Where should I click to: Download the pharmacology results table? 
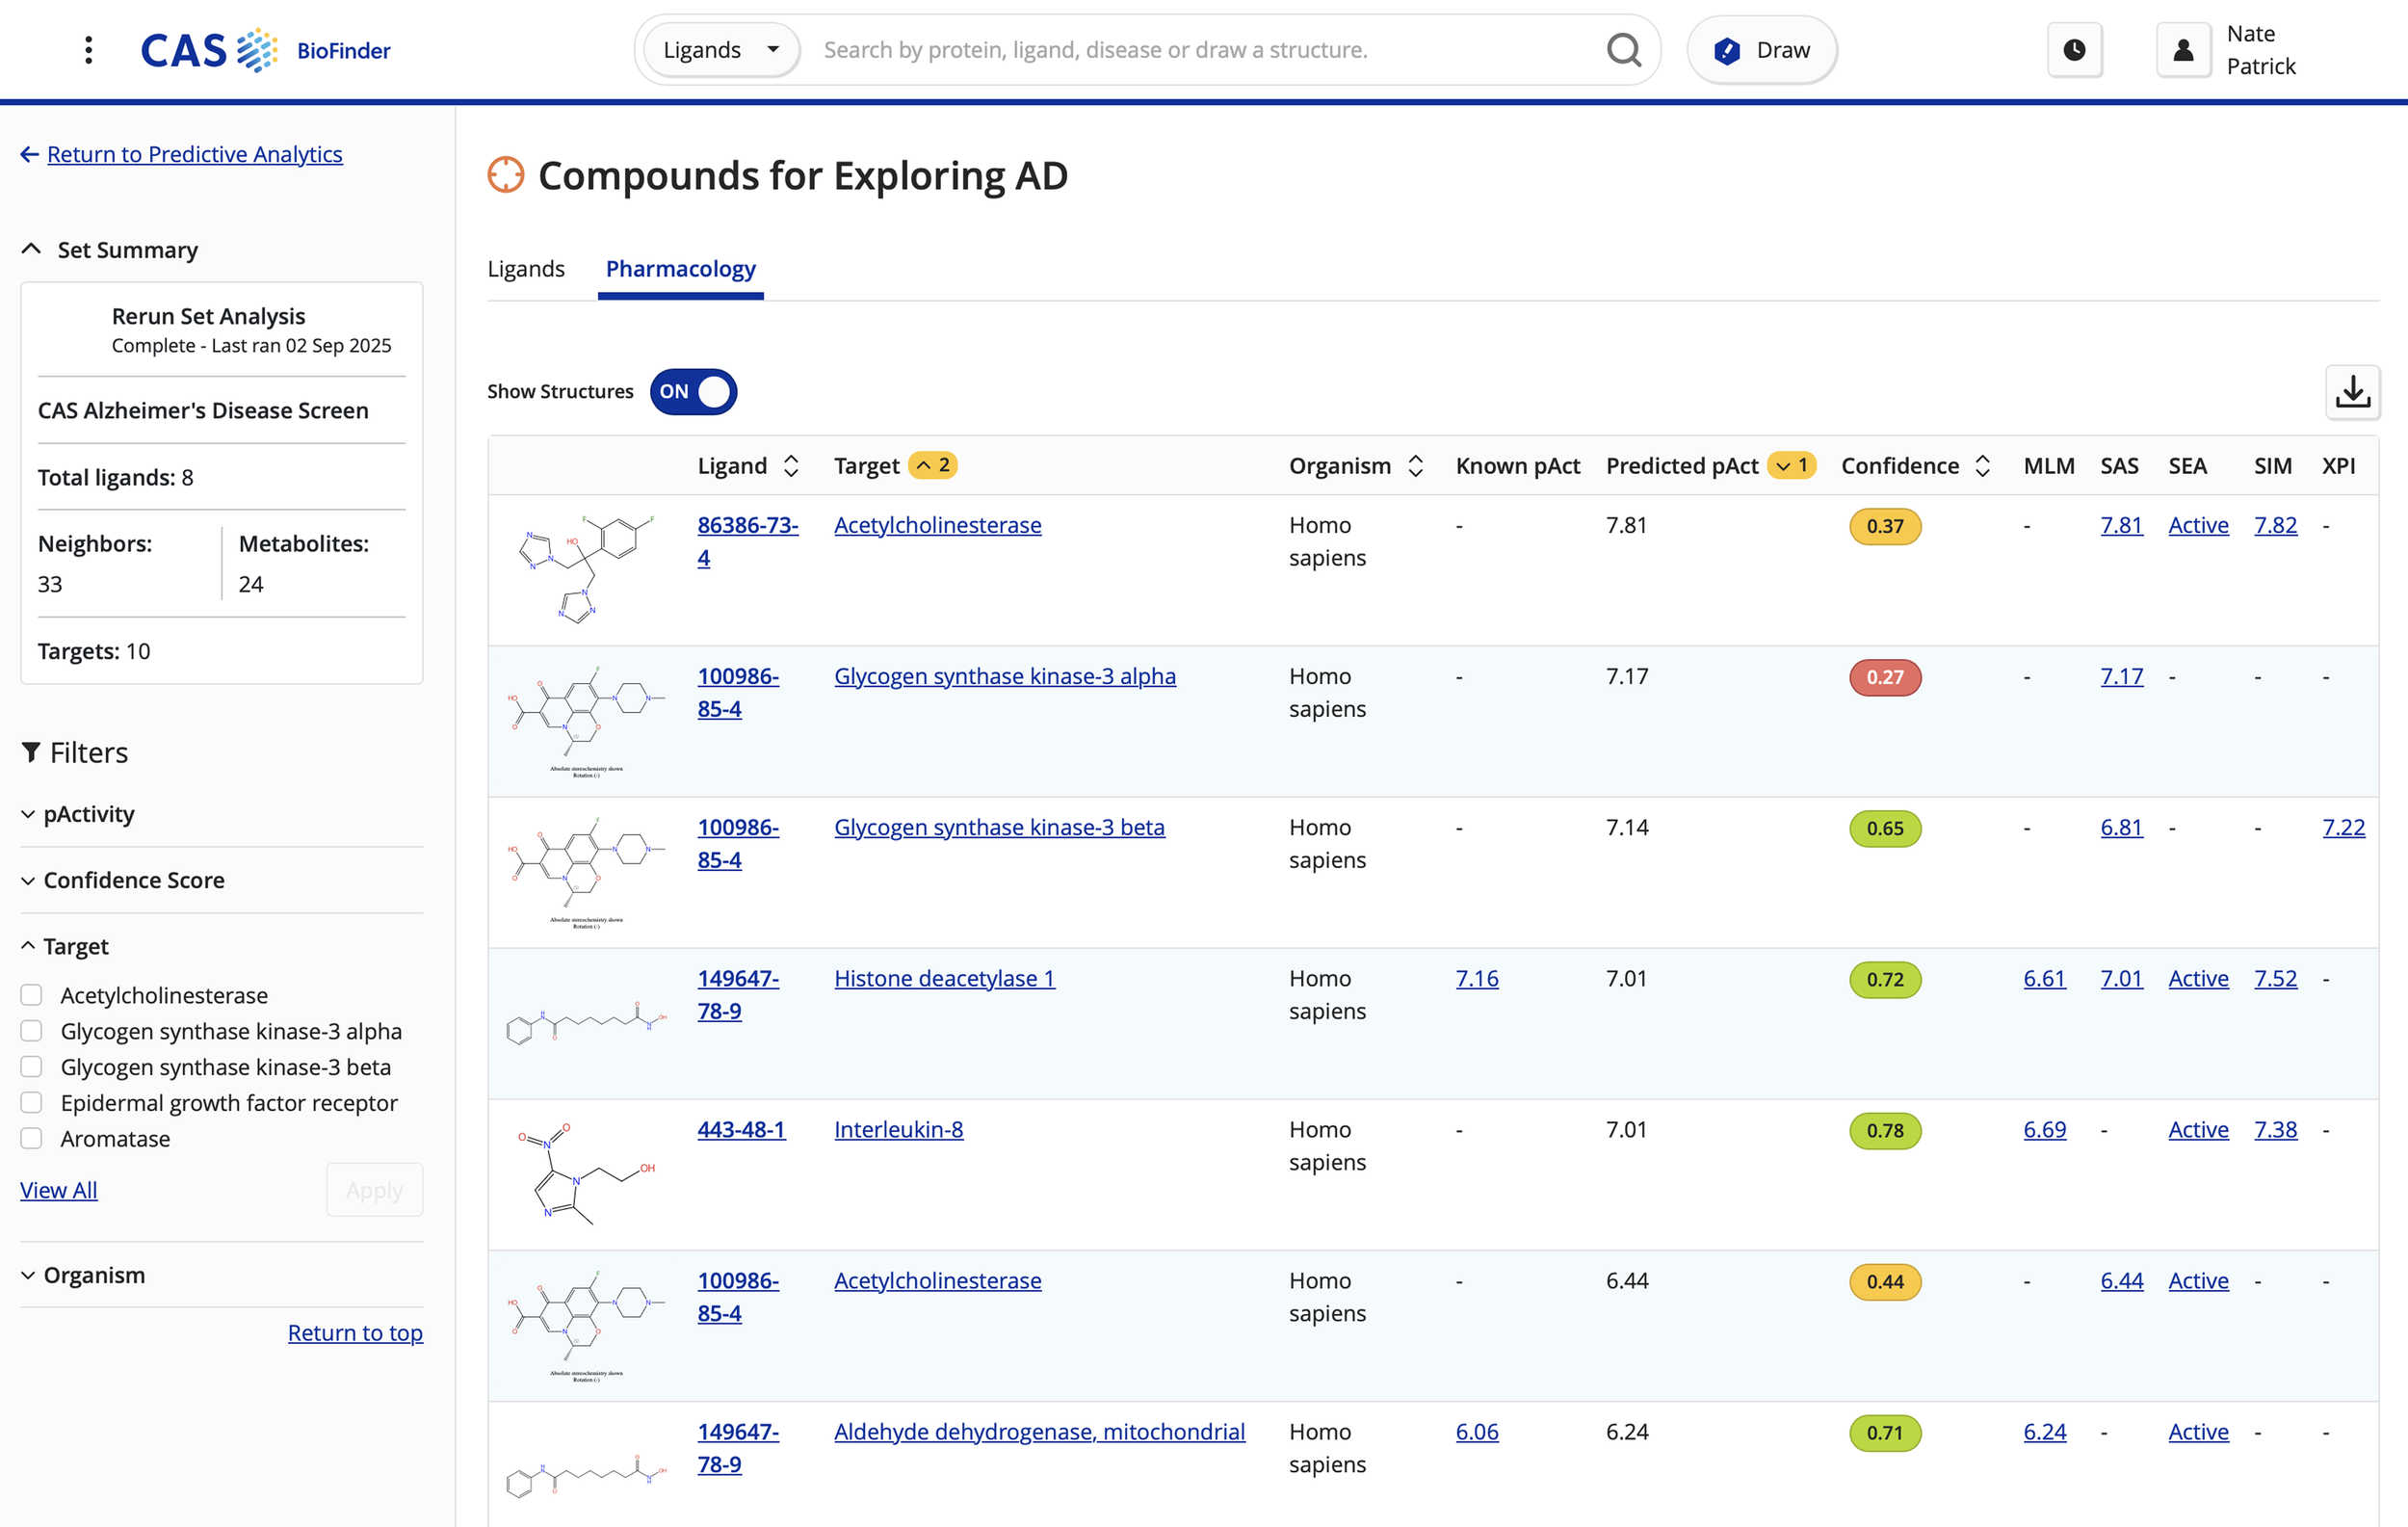pyautogui.click(x=2353, y=392)
